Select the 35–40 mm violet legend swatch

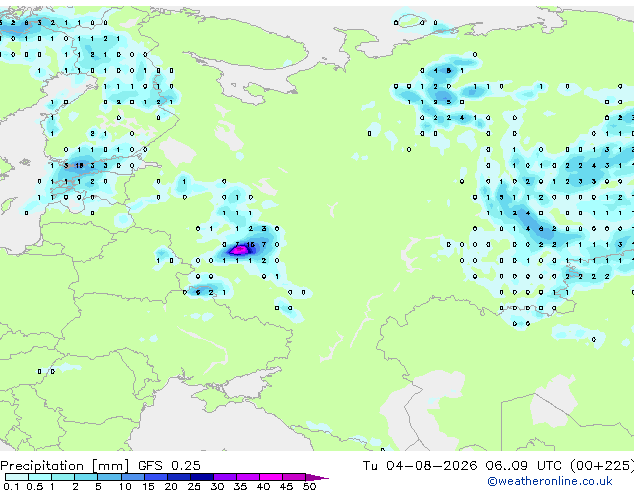pyautogui.click(x=247, y=477)
